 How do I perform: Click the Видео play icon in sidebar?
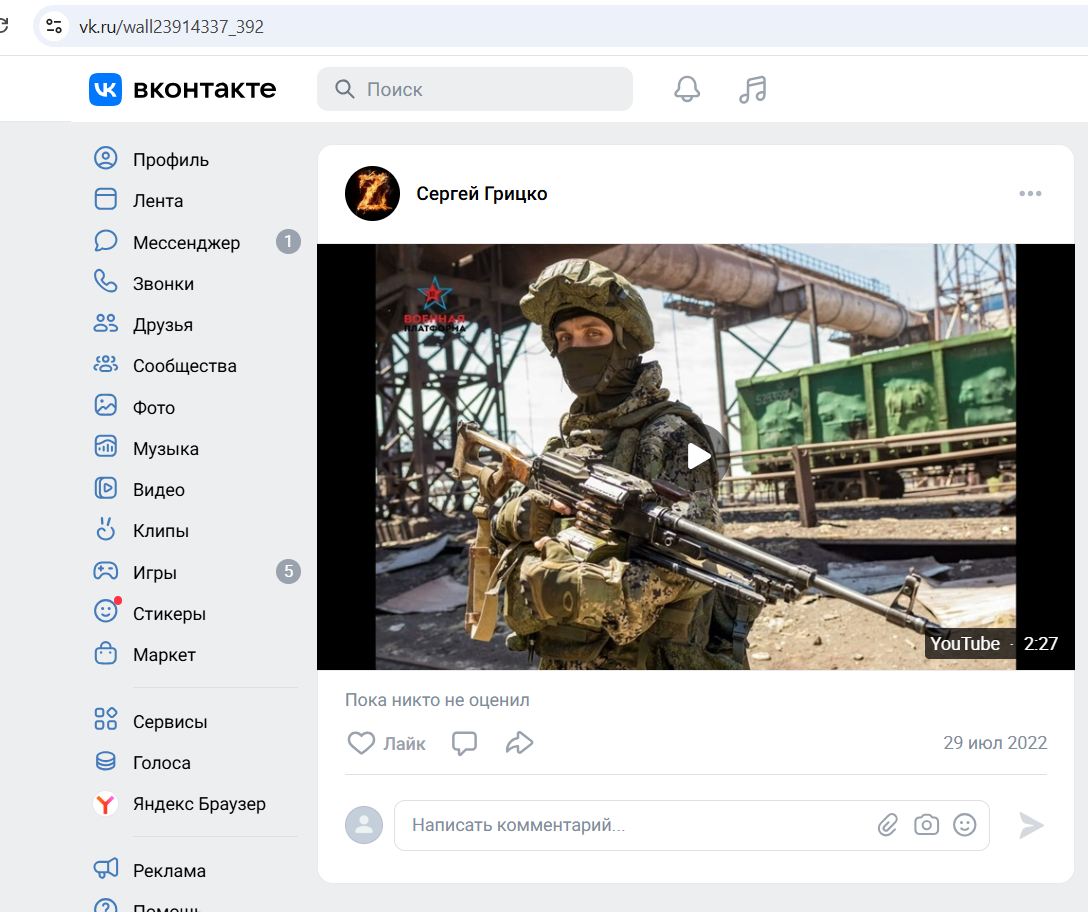pos(105,488)
